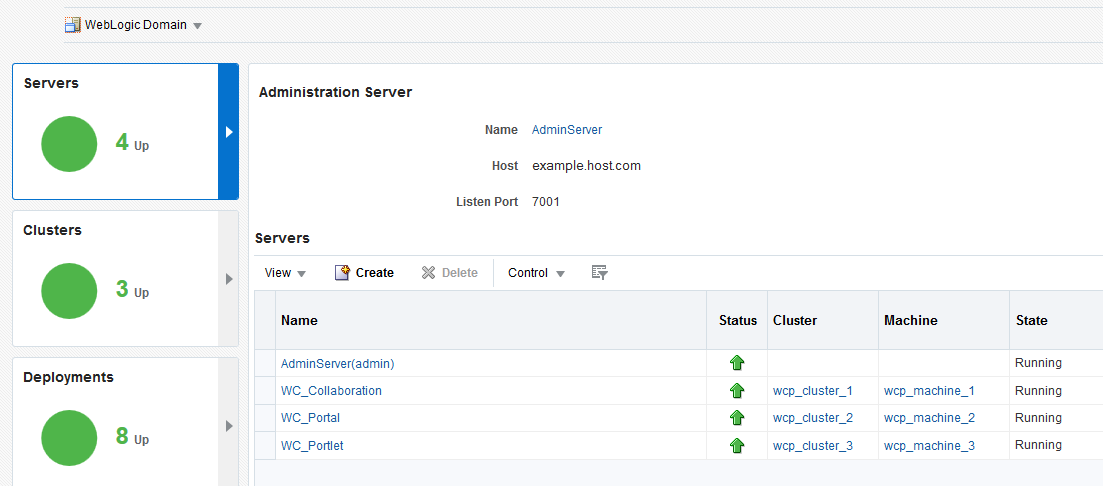Select the row header for WC_Collaboration
The image size is (1103, 486).
click(x=265, y=391)
